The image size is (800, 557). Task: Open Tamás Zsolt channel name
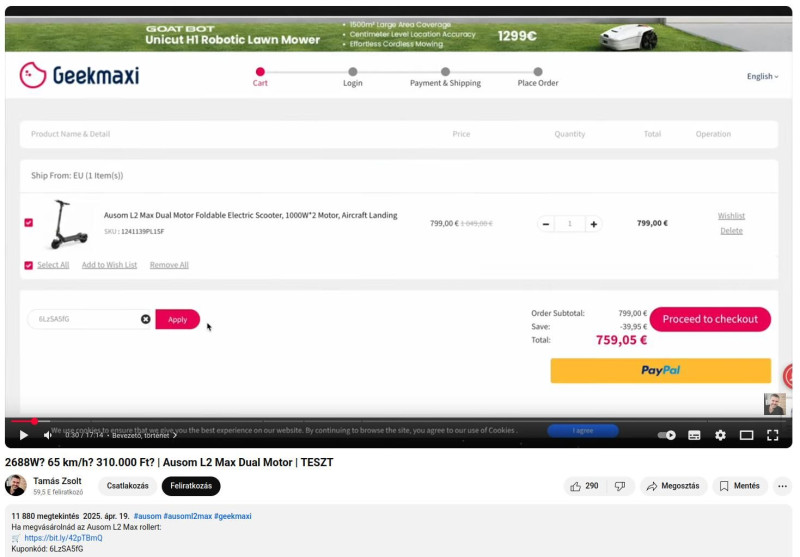point(57,481)
